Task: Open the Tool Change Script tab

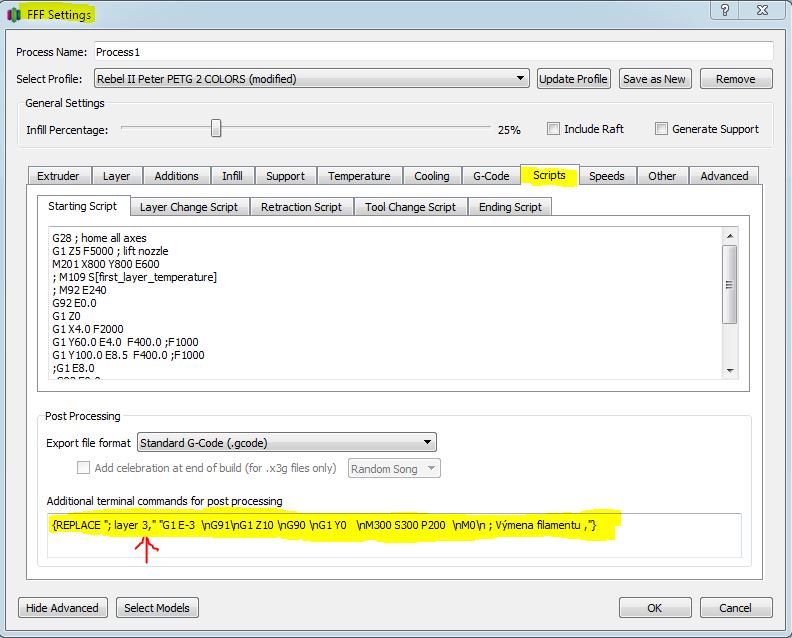Action: 410,207
